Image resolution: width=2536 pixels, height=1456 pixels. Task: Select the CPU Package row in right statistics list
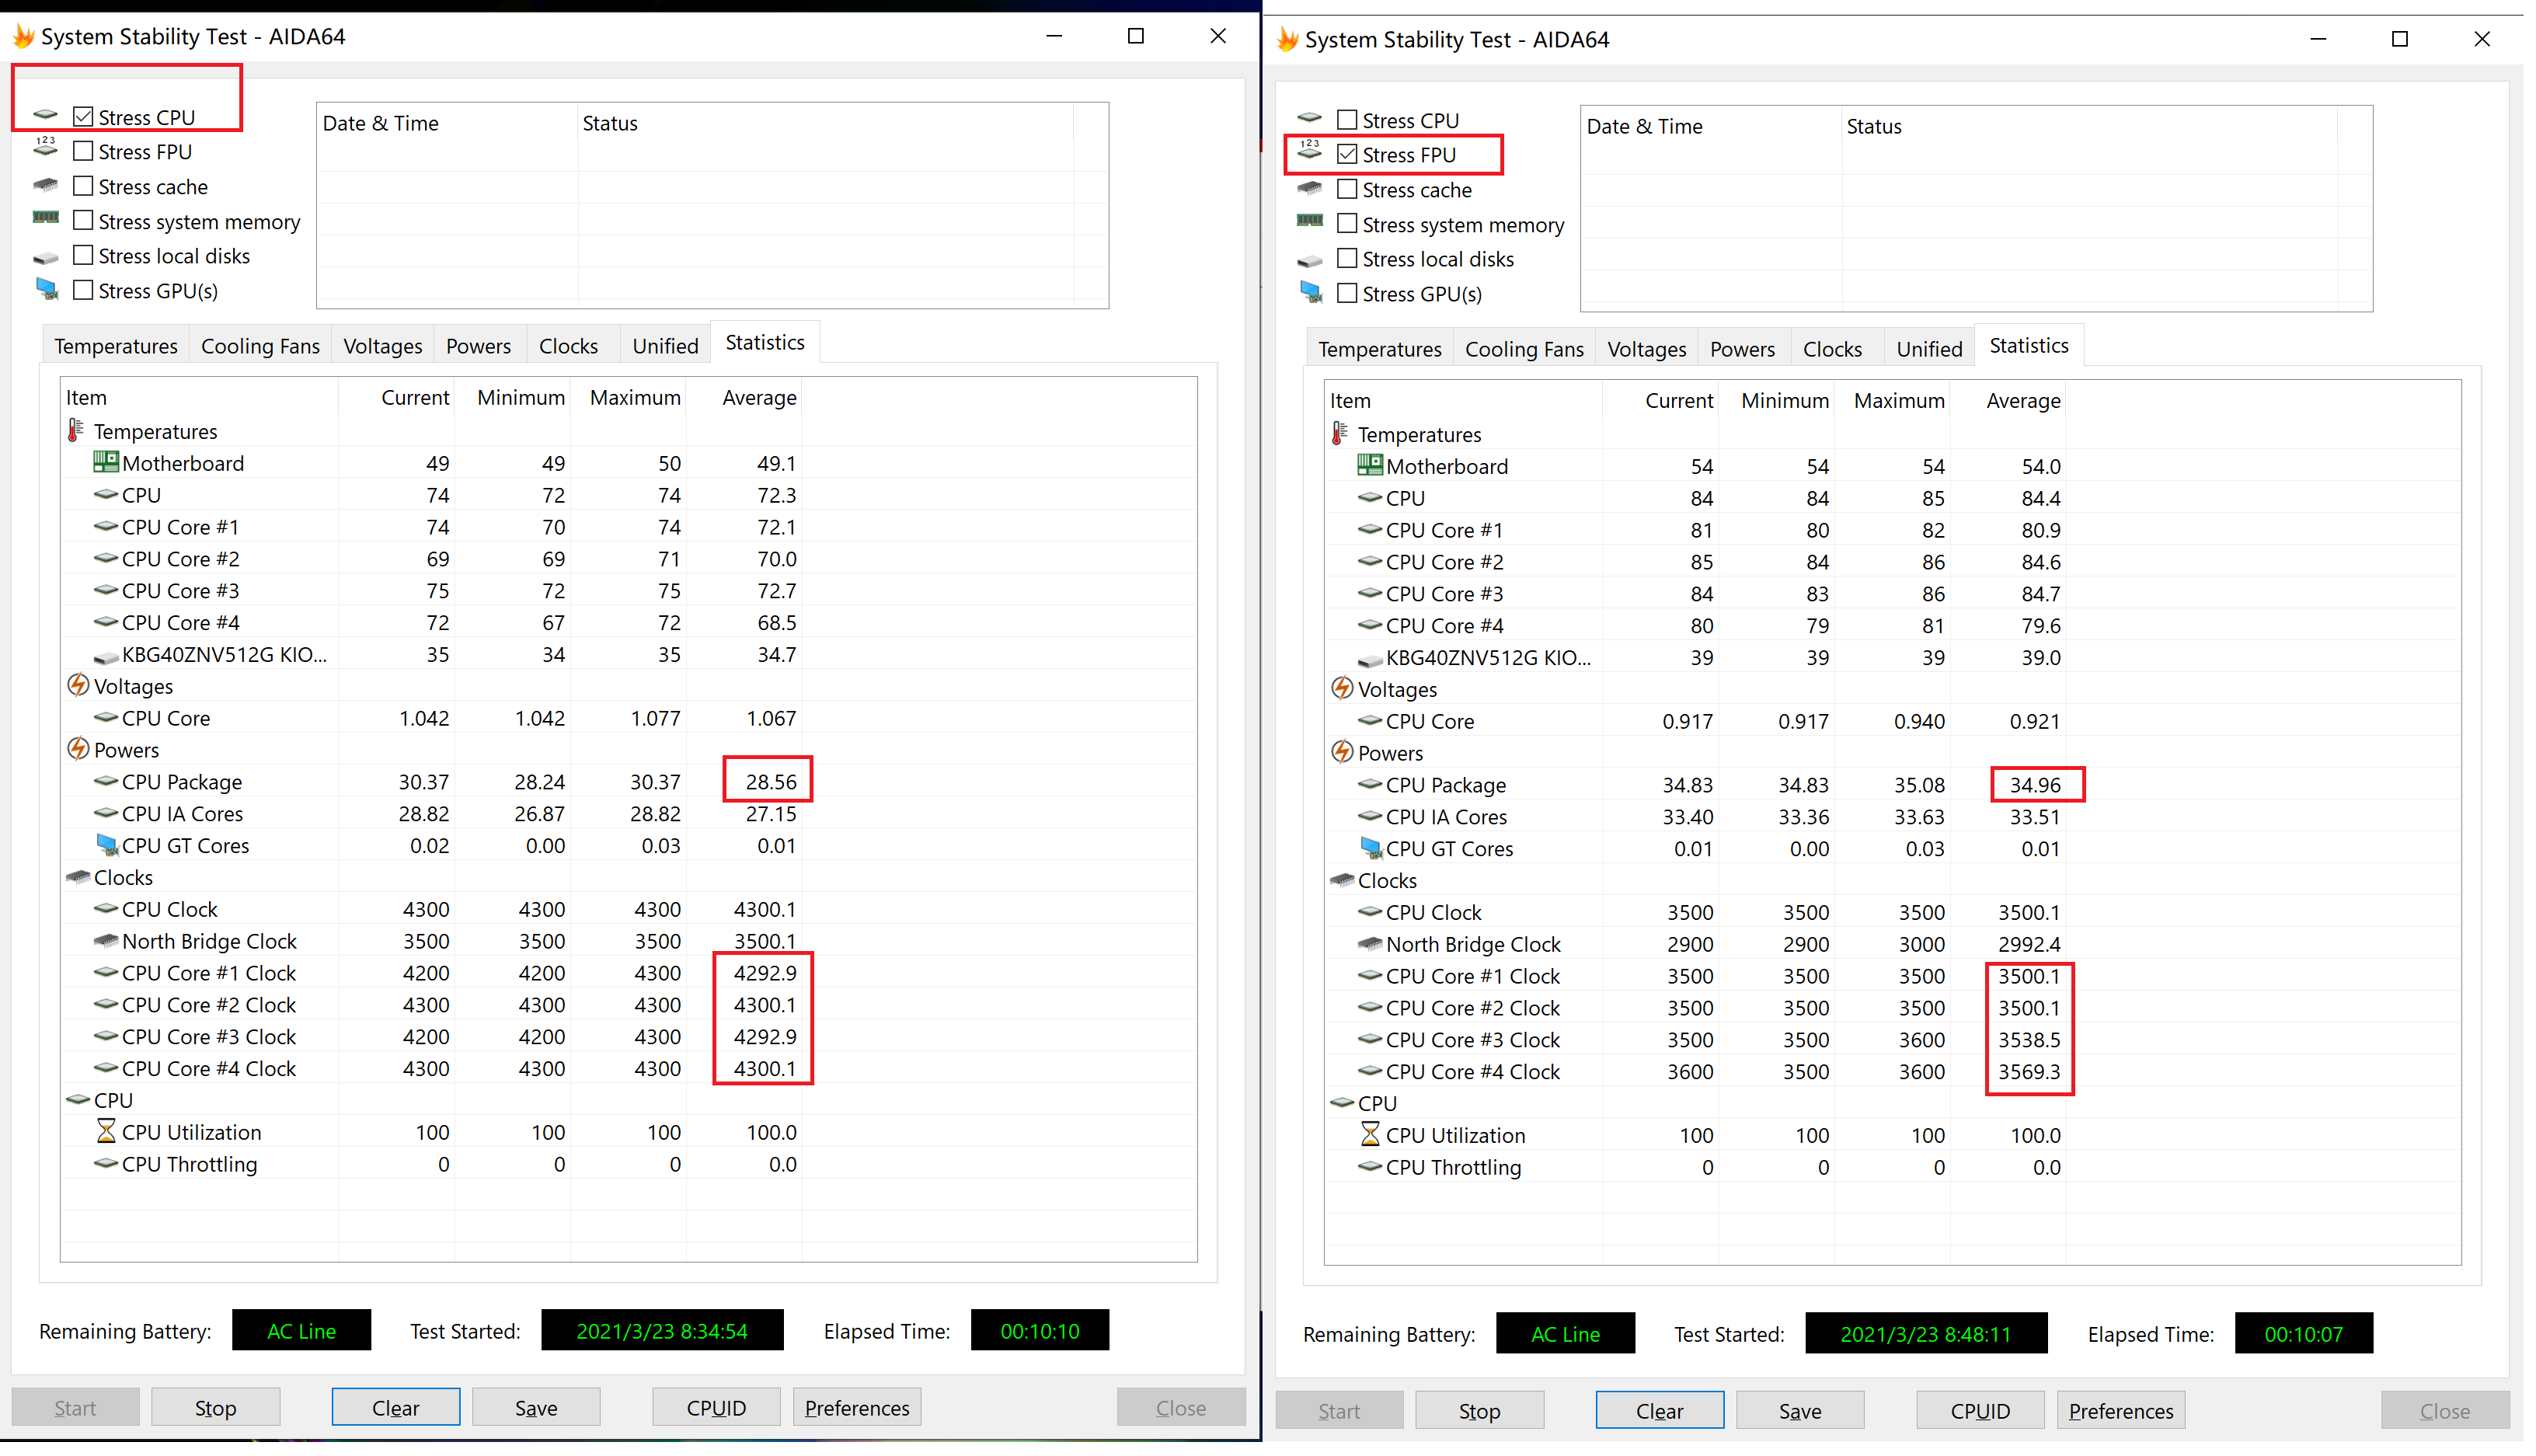[1446, 786]
